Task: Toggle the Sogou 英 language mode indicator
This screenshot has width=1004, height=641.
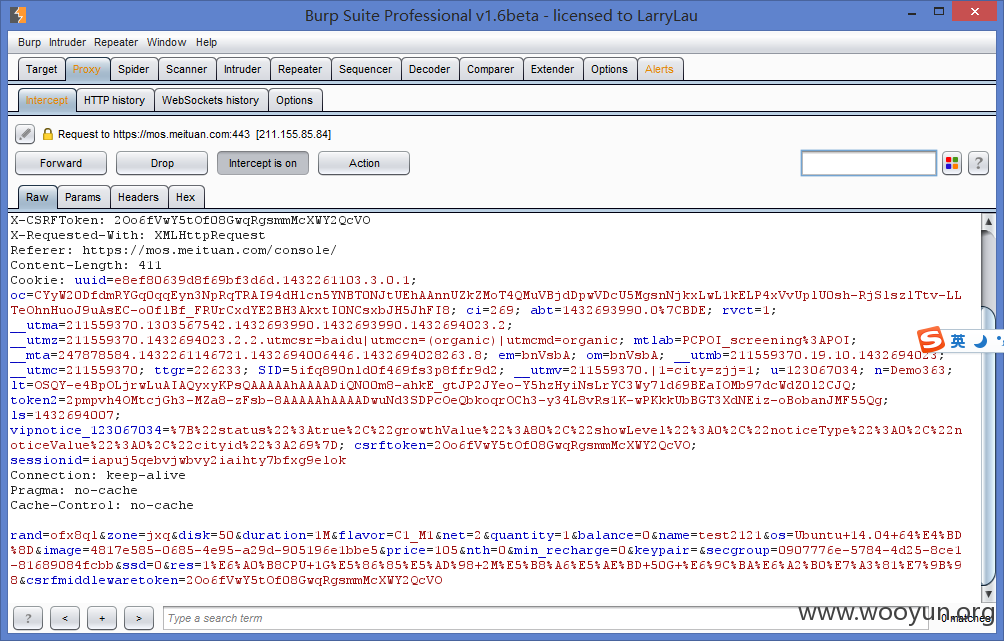Action: 958,341
